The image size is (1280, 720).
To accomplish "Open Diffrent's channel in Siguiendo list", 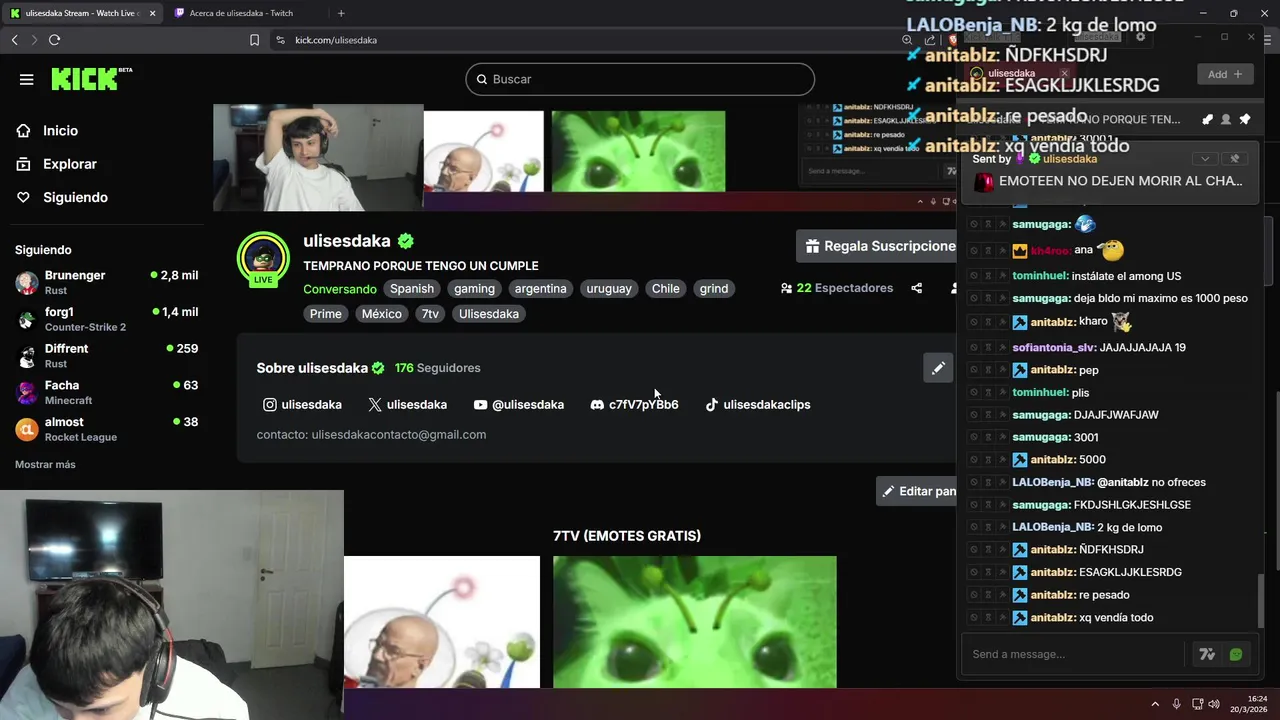I will [106, 356].
